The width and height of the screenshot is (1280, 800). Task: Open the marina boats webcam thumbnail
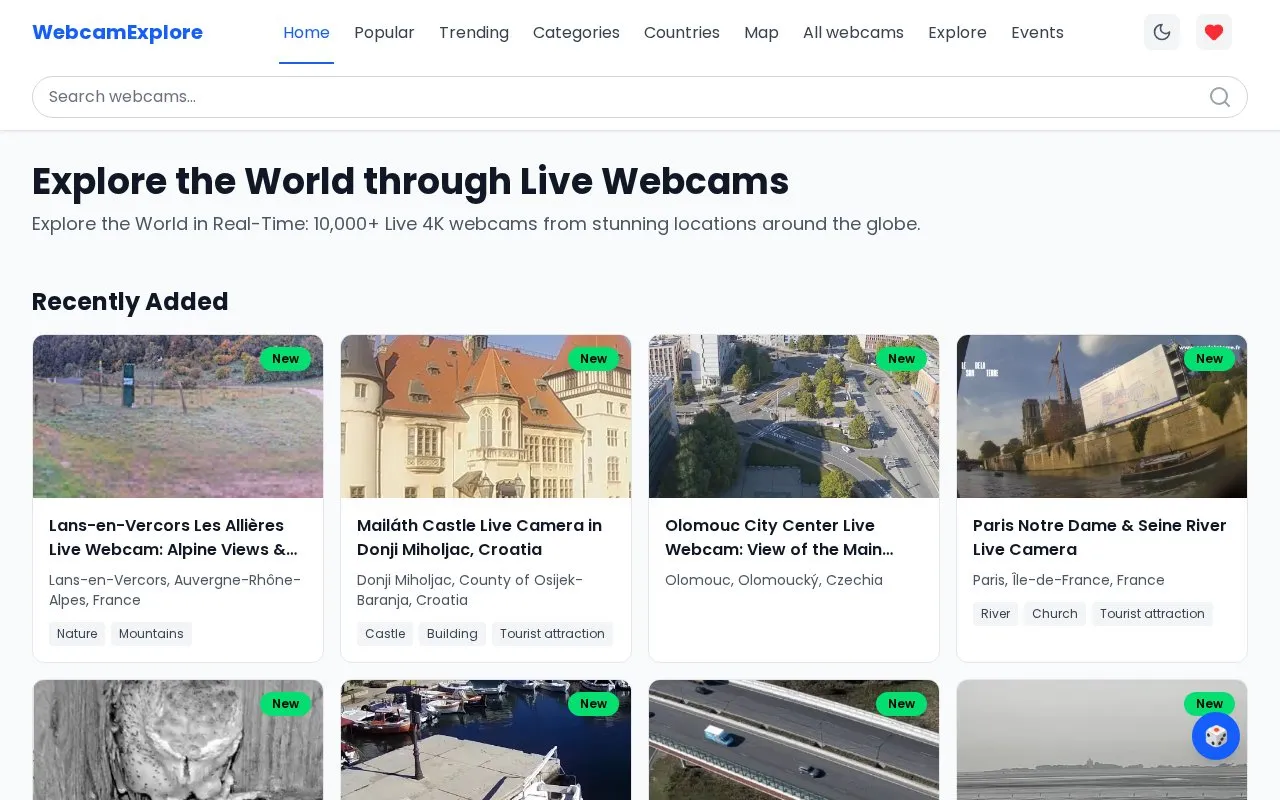pyautogui.click(x=486, y=740)
